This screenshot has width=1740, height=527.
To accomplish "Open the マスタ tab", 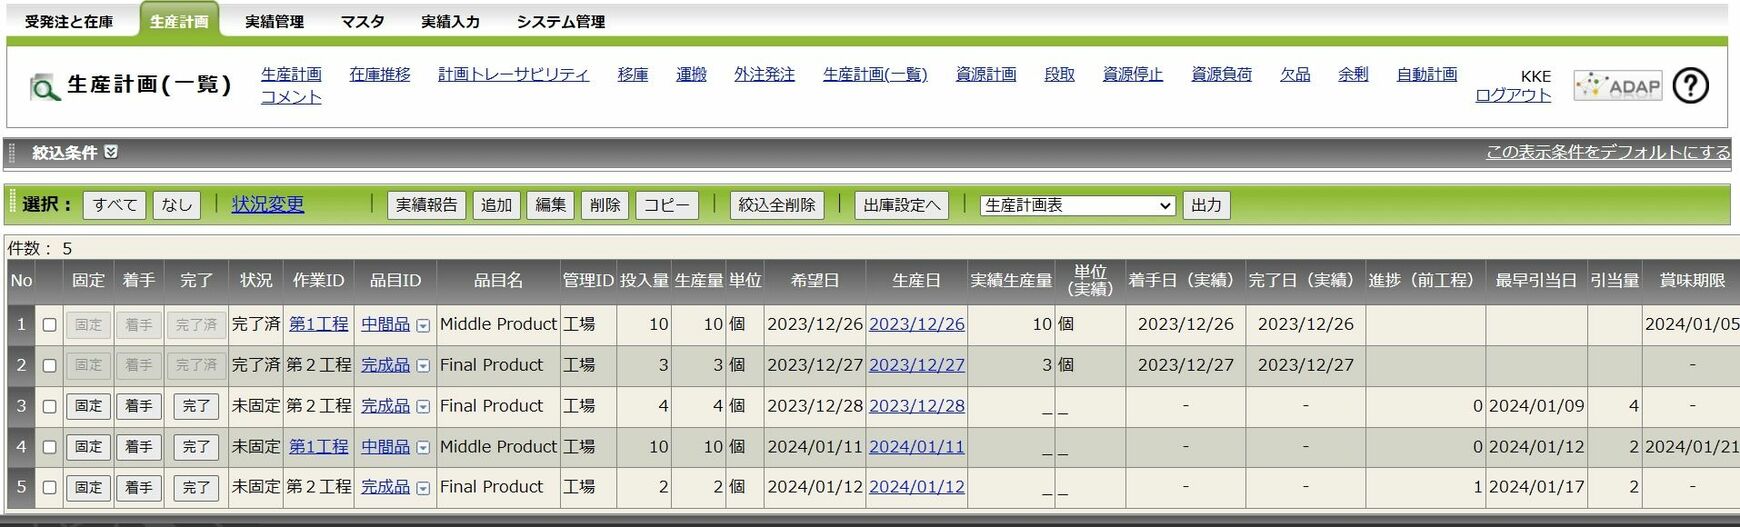I will 362,21.
